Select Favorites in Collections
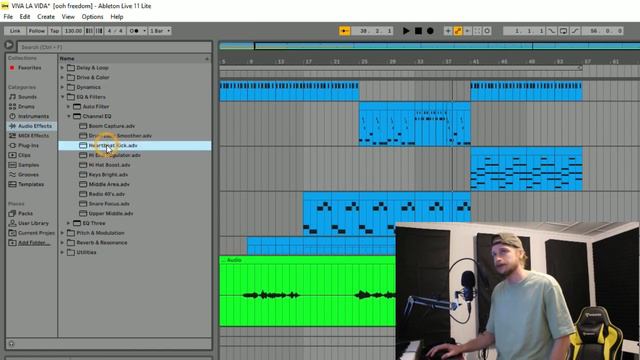Image resolution: width=640 pixels, height=360 pixels. tap(29, 68)
